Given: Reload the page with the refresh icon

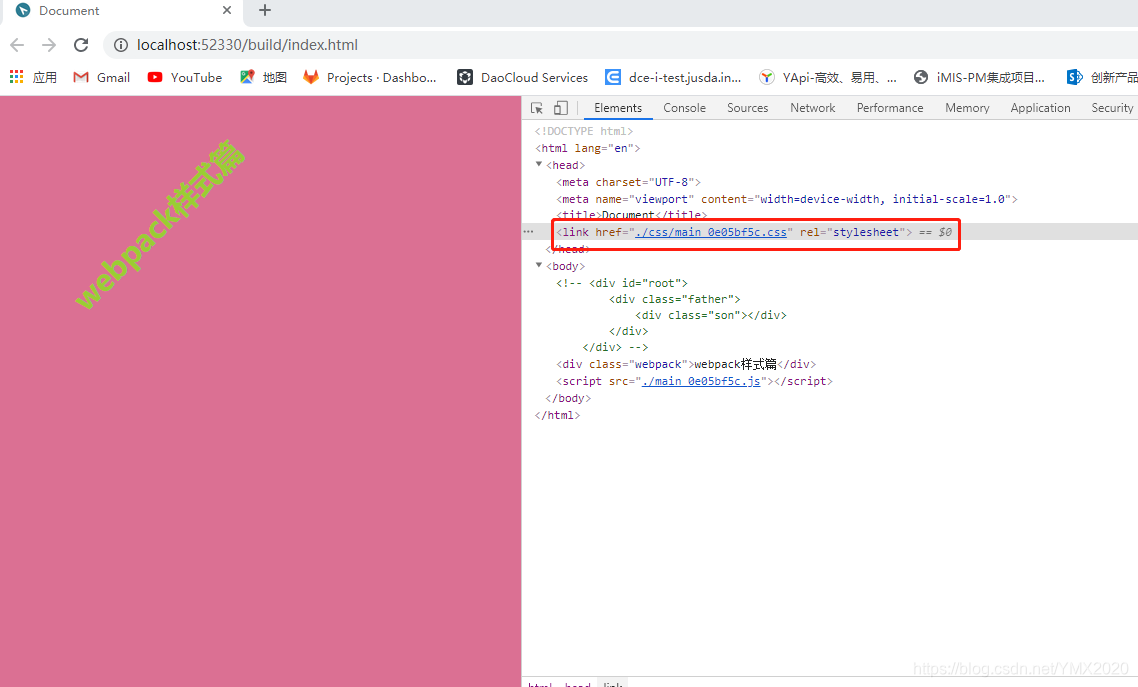Looking at the screenshot, I should pyautogui.click(x=81, y=45).
